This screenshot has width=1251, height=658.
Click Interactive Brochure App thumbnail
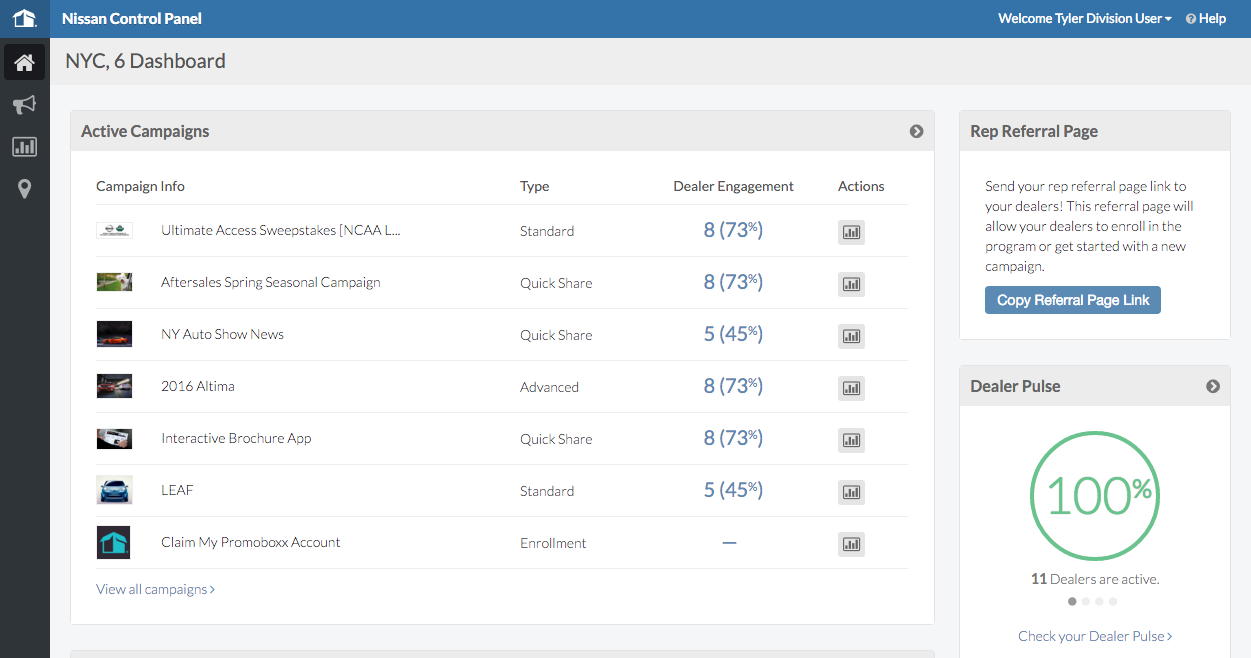pyautogui.click(x=114, y=438)
